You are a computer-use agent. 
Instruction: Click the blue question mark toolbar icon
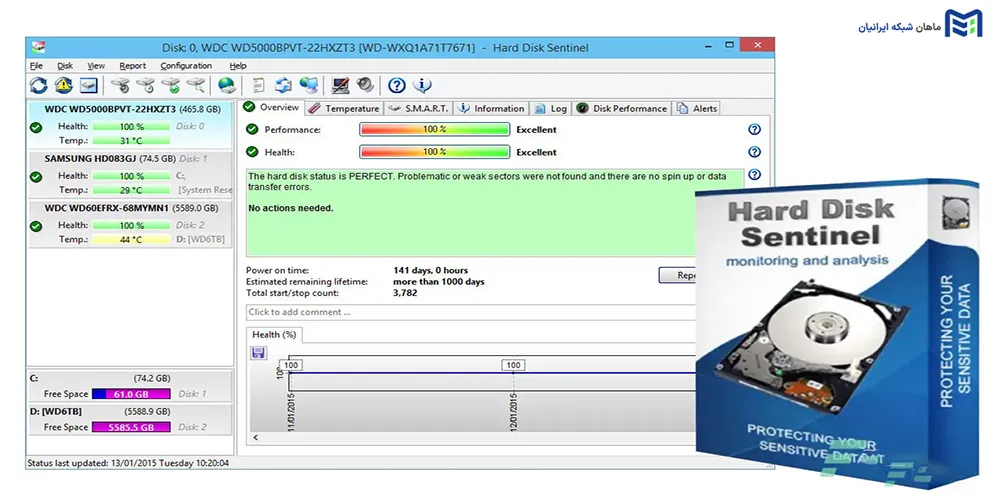coord(397,85)
